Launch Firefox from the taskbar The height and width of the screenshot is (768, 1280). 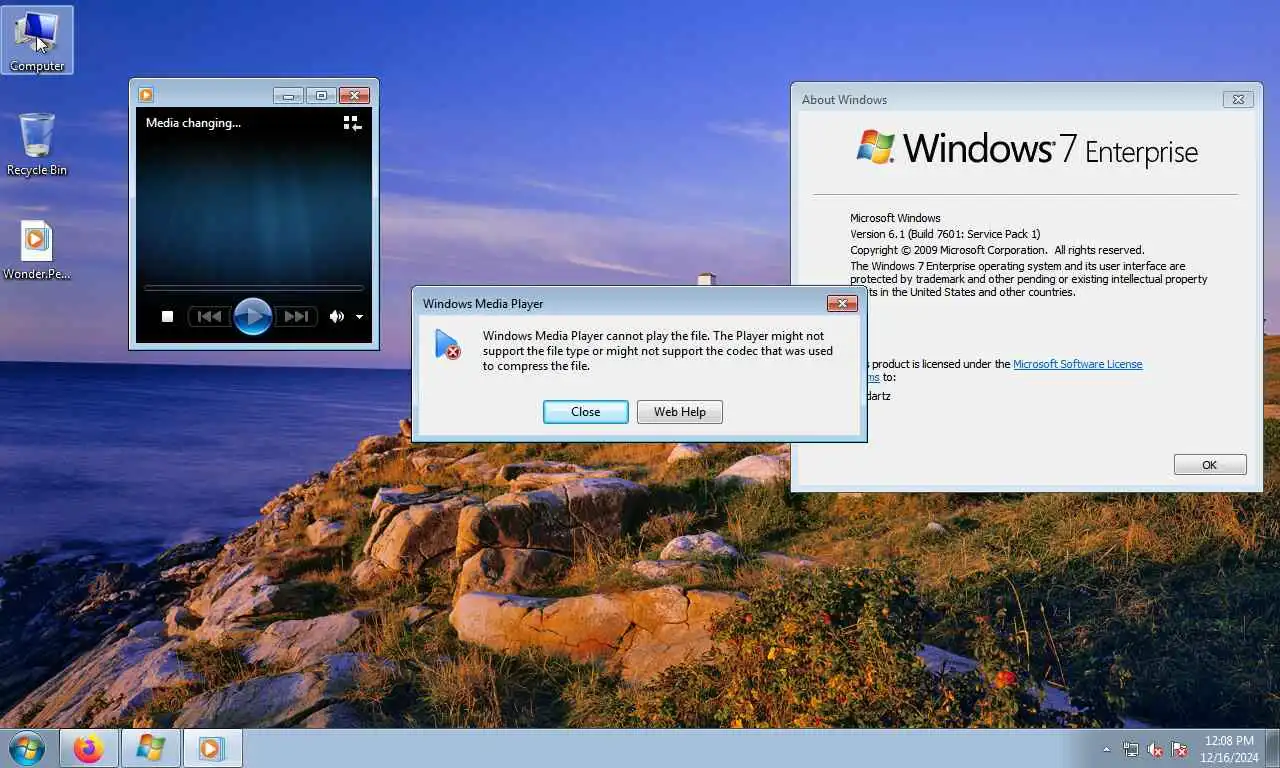[89, 748]
